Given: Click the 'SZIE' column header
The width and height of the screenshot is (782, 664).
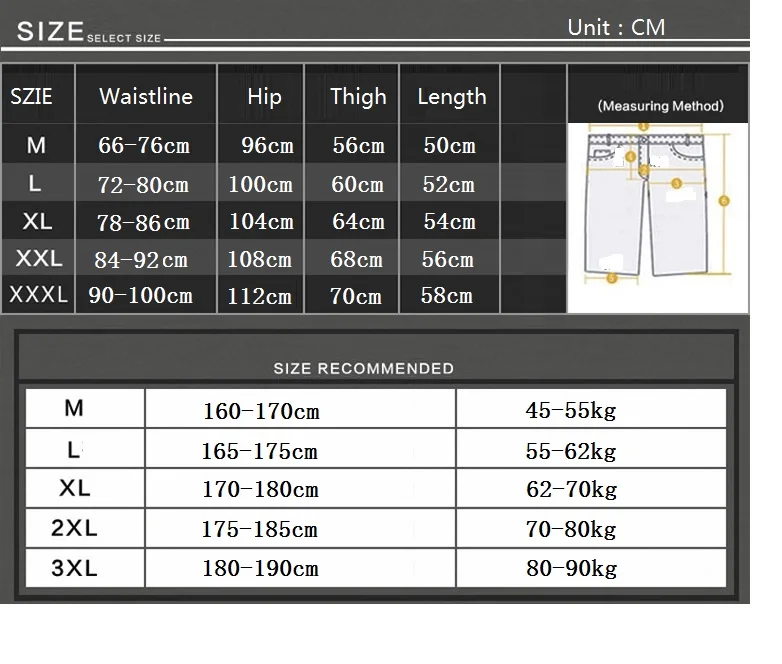Looking at the screenshot, I should point(31,96).
